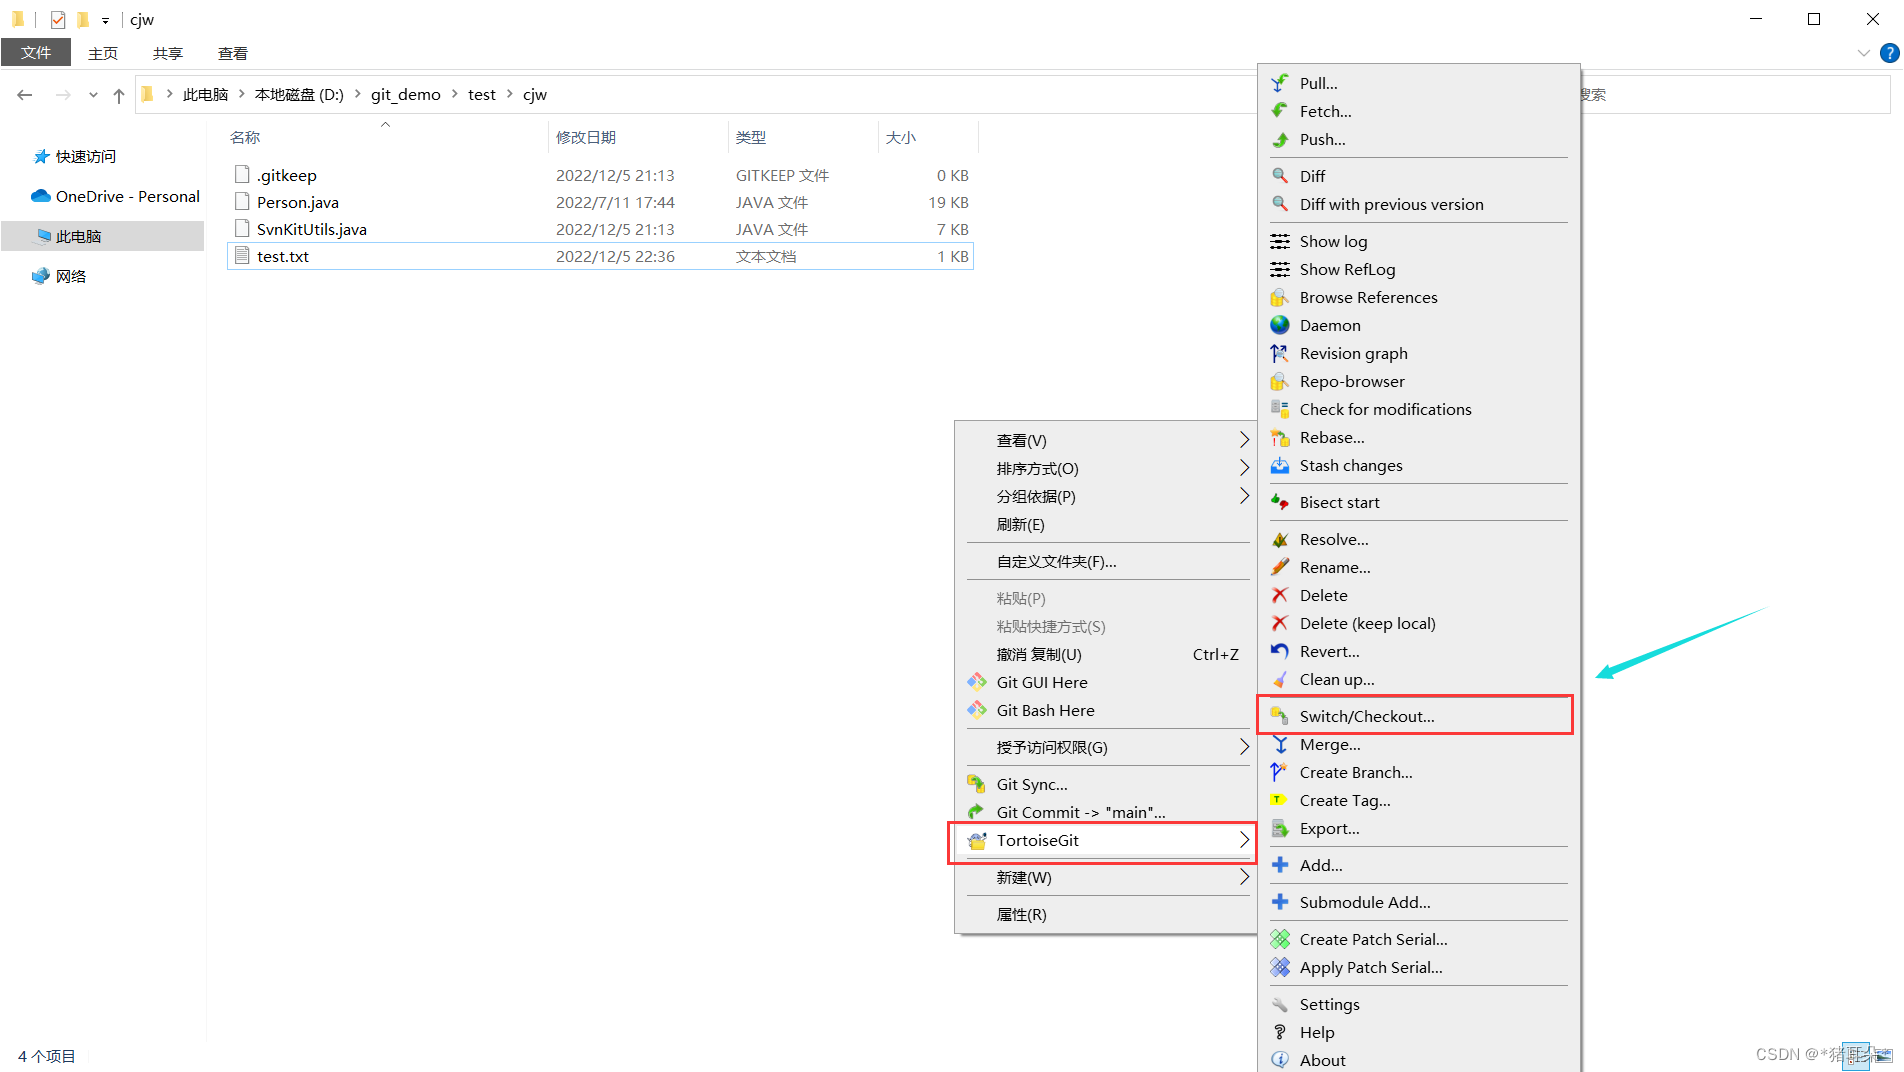
Task: Expand the ribbon with the chevron
Action: [1863, 53]
